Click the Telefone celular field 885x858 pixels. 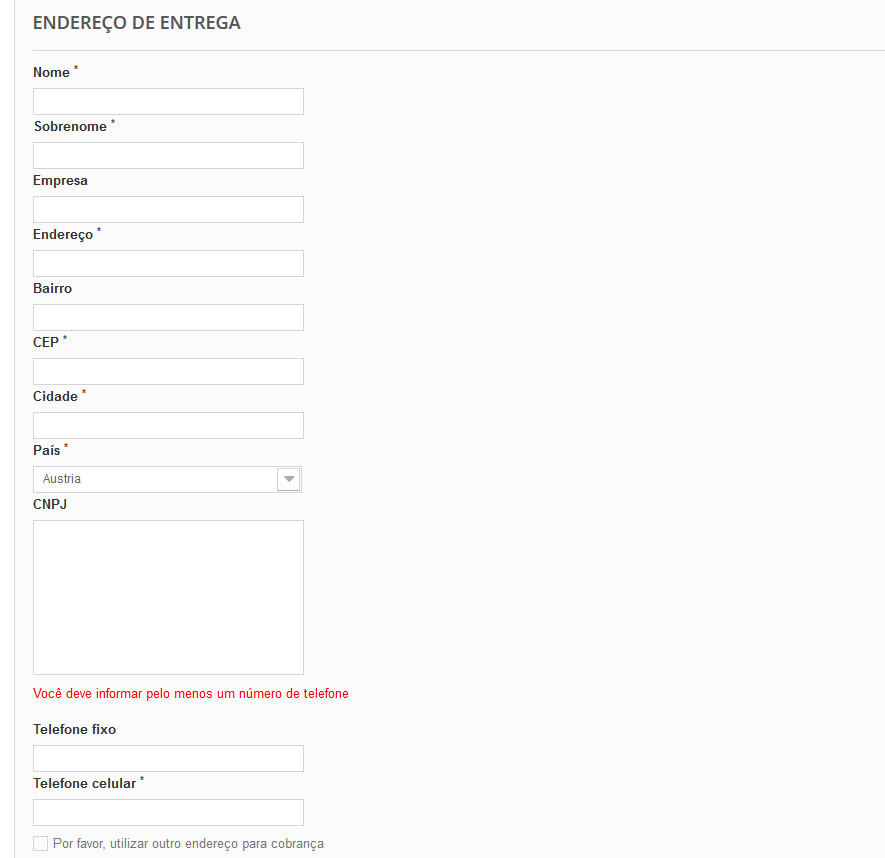(x=168, y=812)
